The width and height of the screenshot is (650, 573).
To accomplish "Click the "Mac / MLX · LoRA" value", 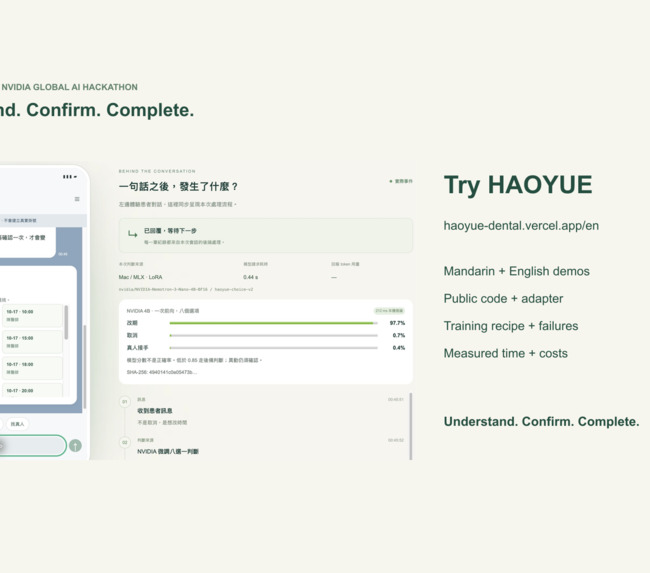I will (x=141, y=277).
